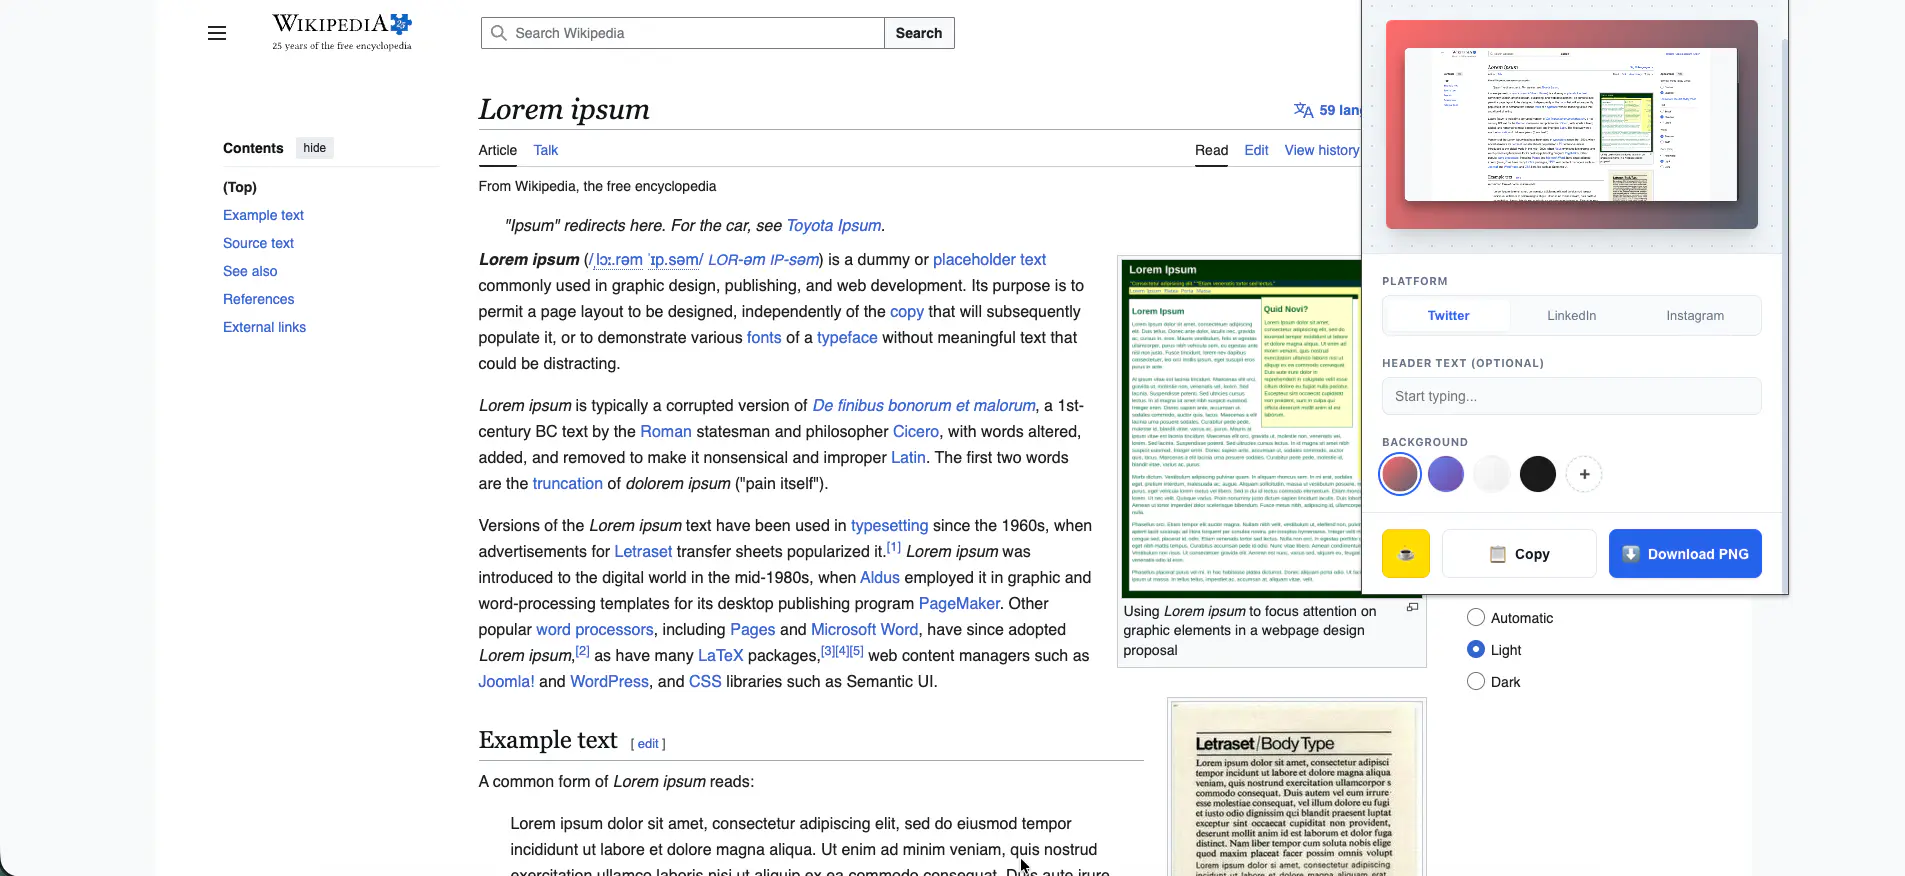Open the Edit tab
The width and height of the screenshot is (1905, 876).
(1256, 150)
